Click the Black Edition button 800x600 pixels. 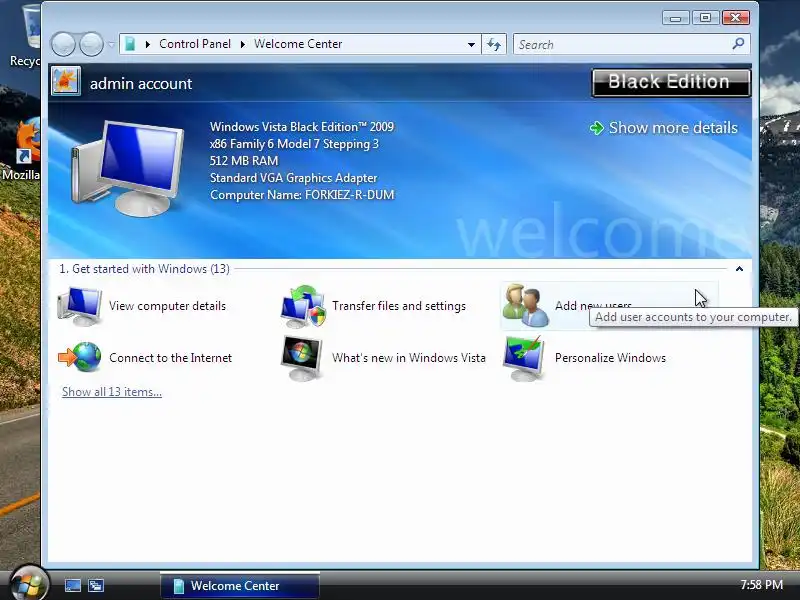click(671, 82)
